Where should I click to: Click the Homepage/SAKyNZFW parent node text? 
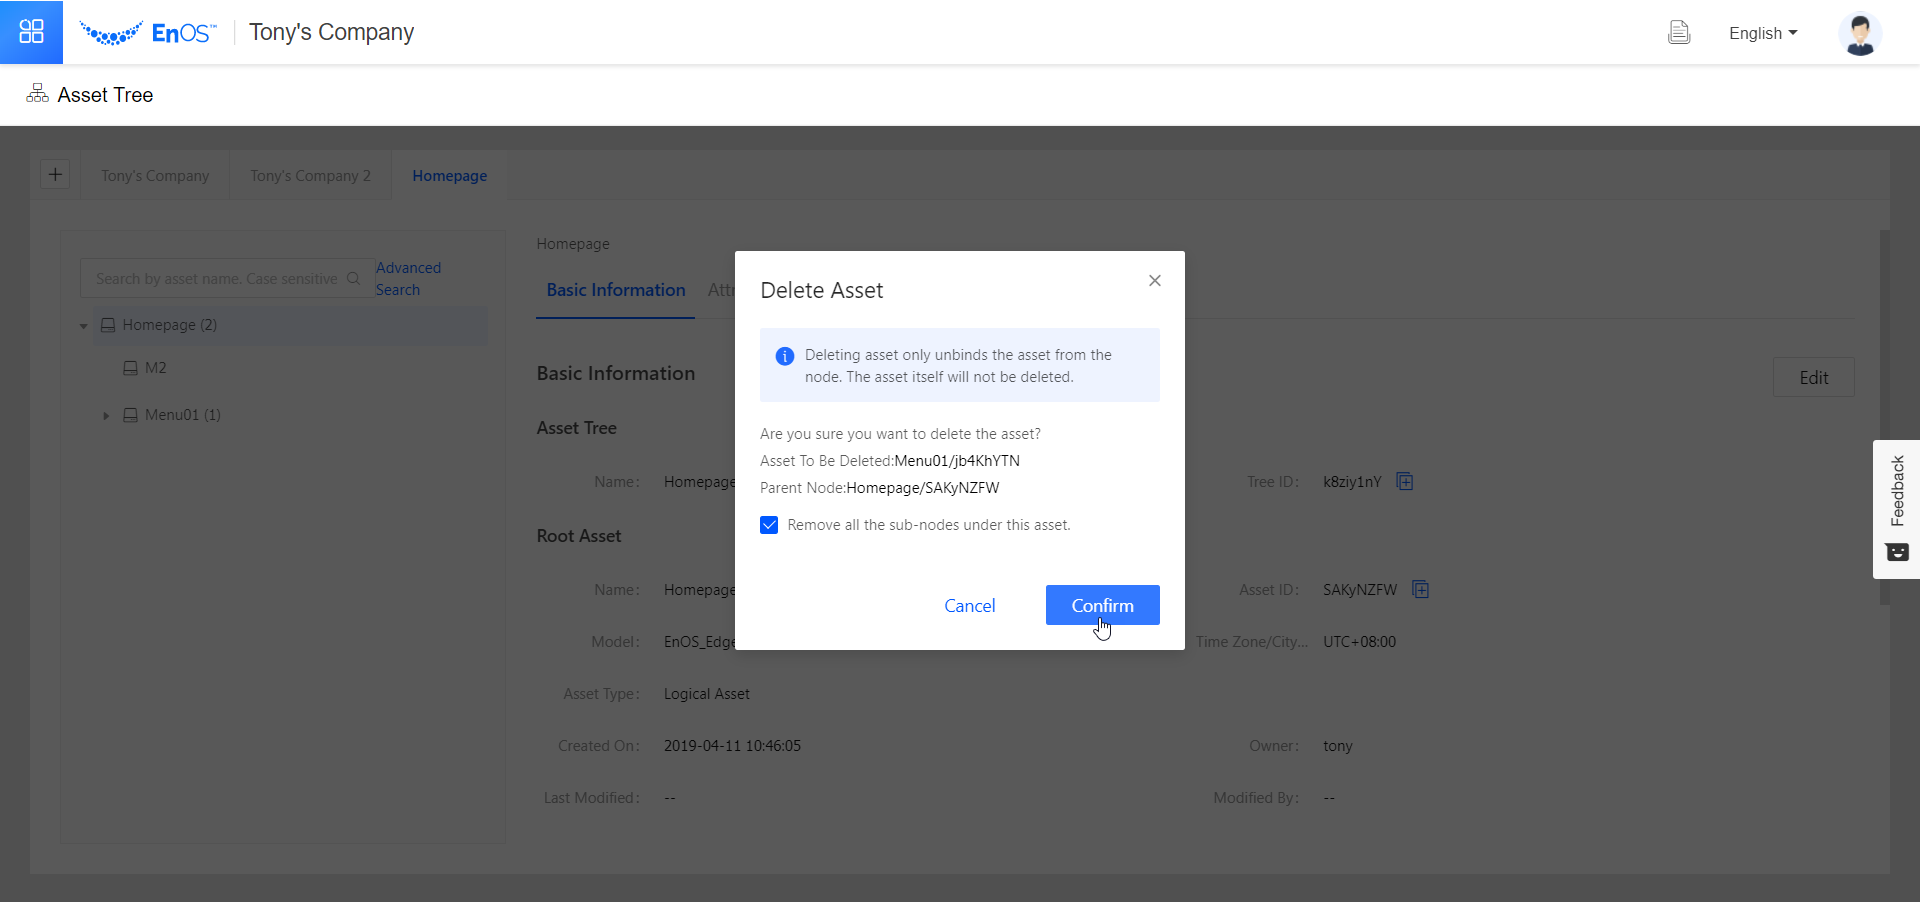(x=923, y=488)
